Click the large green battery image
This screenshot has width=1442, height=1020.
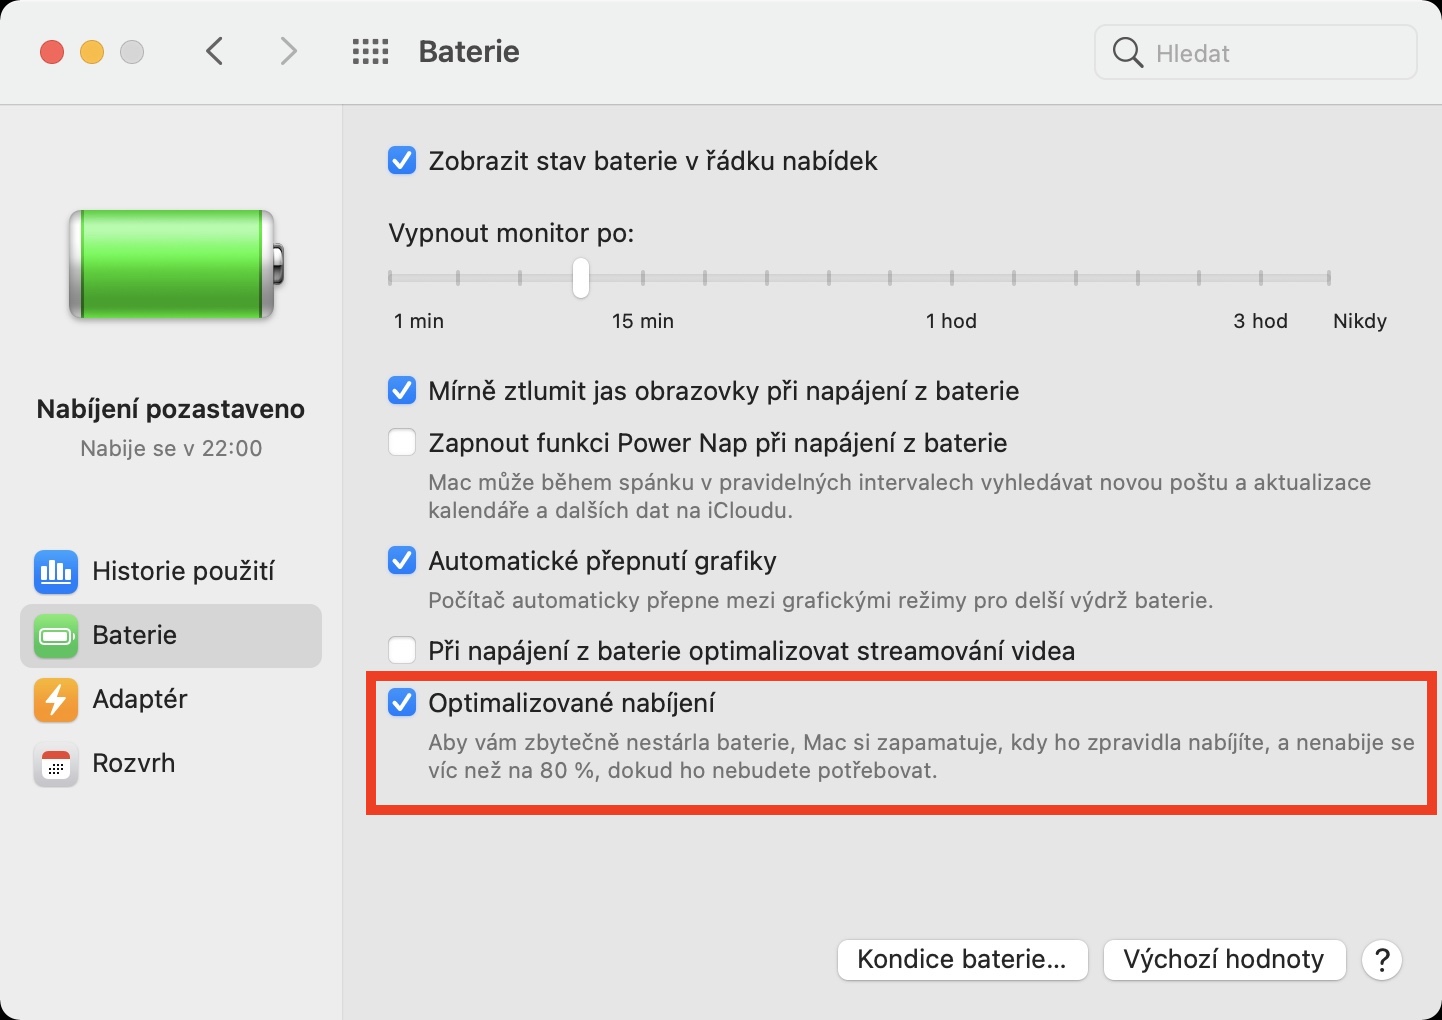[x=174, y=265]
